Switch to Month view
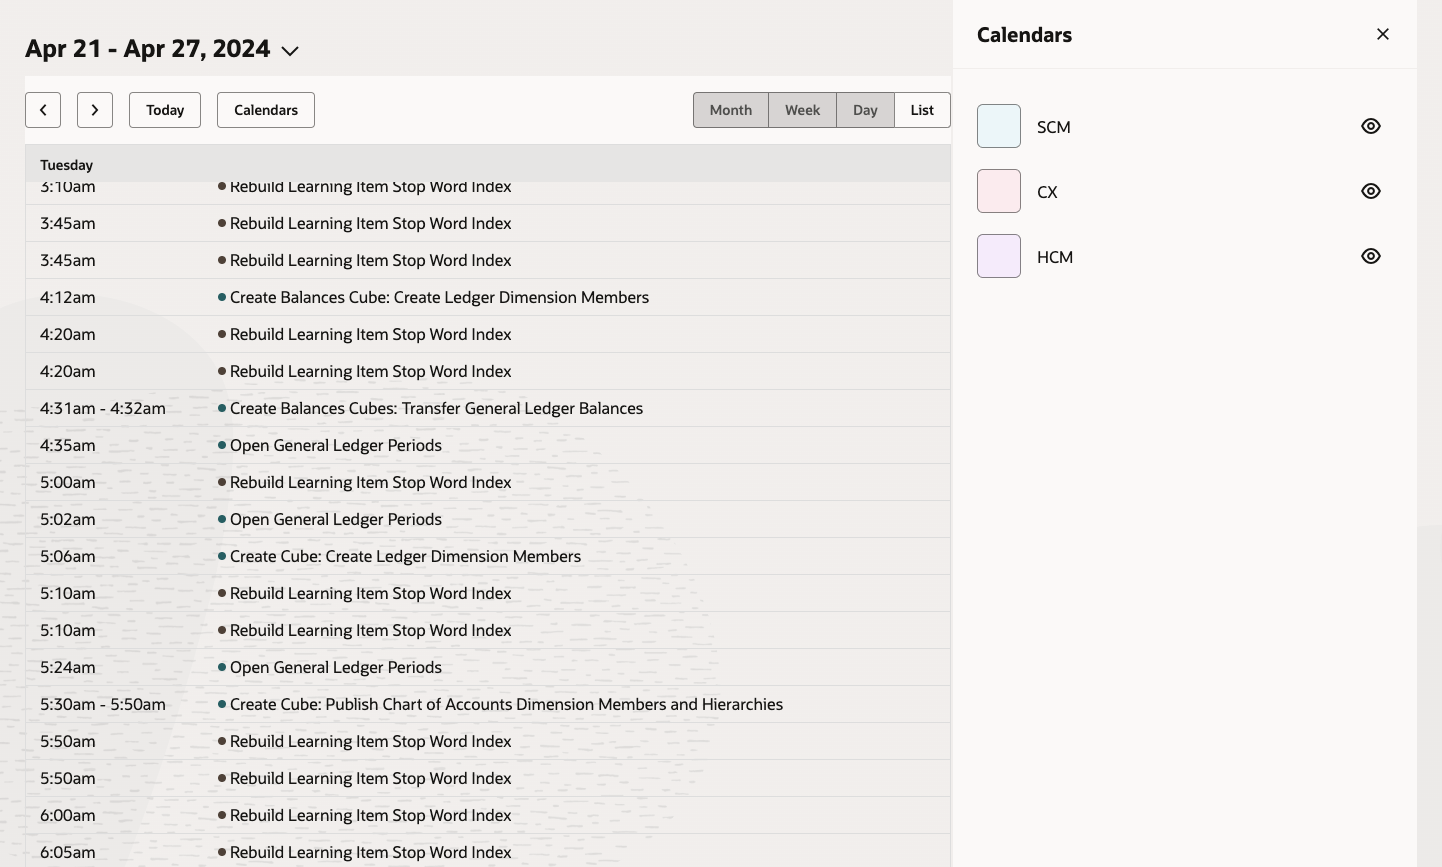Viewport: 1442px width, 867px height. [730, 110]
